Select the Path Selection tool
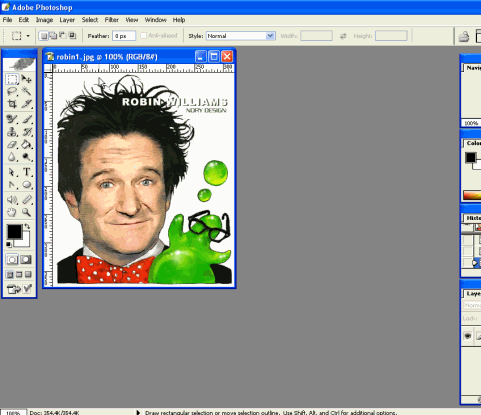Image resolution: width=481 pixels, height=415 pixels. click(x=12, y=172)
